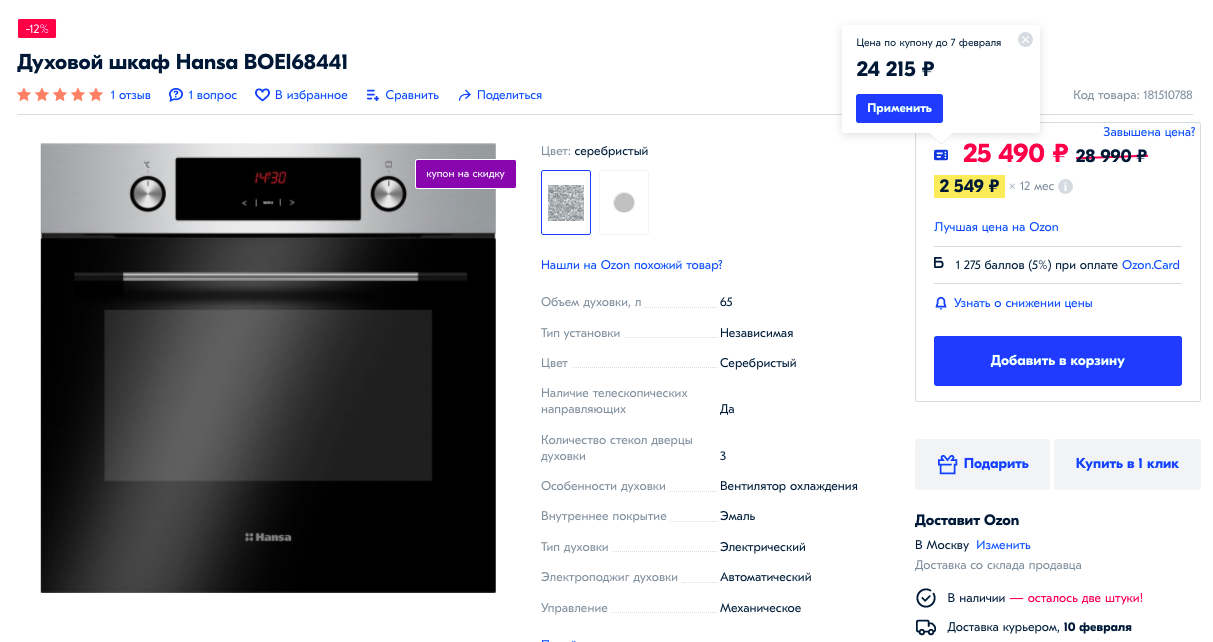Image resolution: width=1213 pixels, height=642 pixels.
Task: Click the 24 215 ₽ coupon price
Action: point(895,69)
